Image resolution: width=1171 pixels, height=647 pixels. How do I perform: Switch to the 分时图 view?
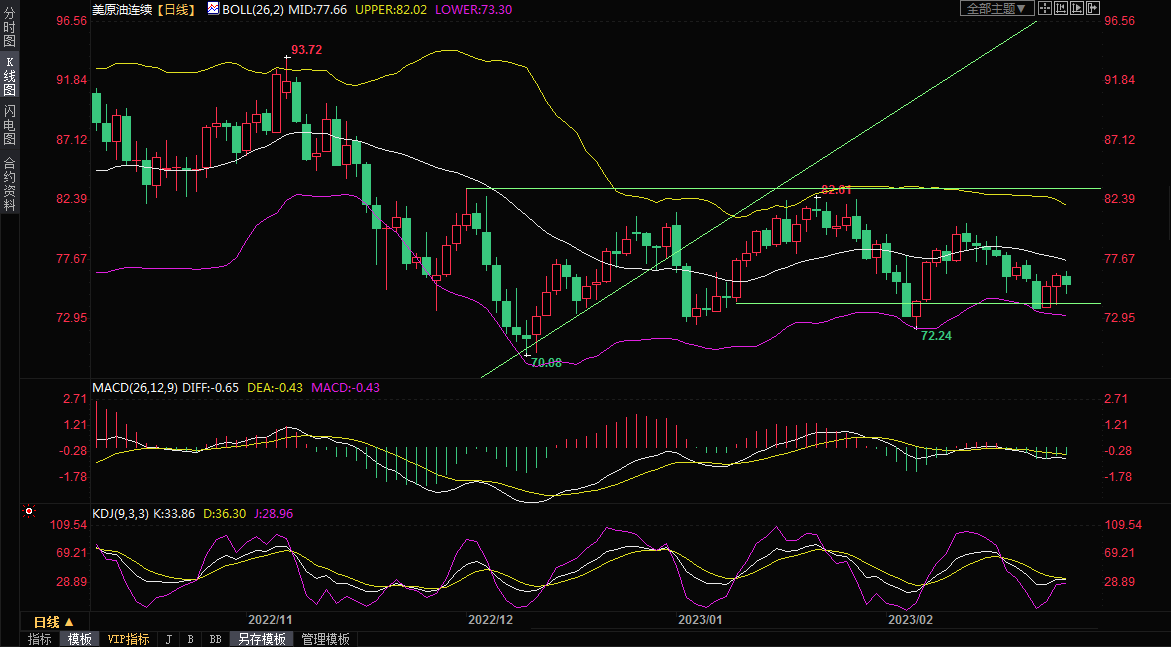(9, 28)
